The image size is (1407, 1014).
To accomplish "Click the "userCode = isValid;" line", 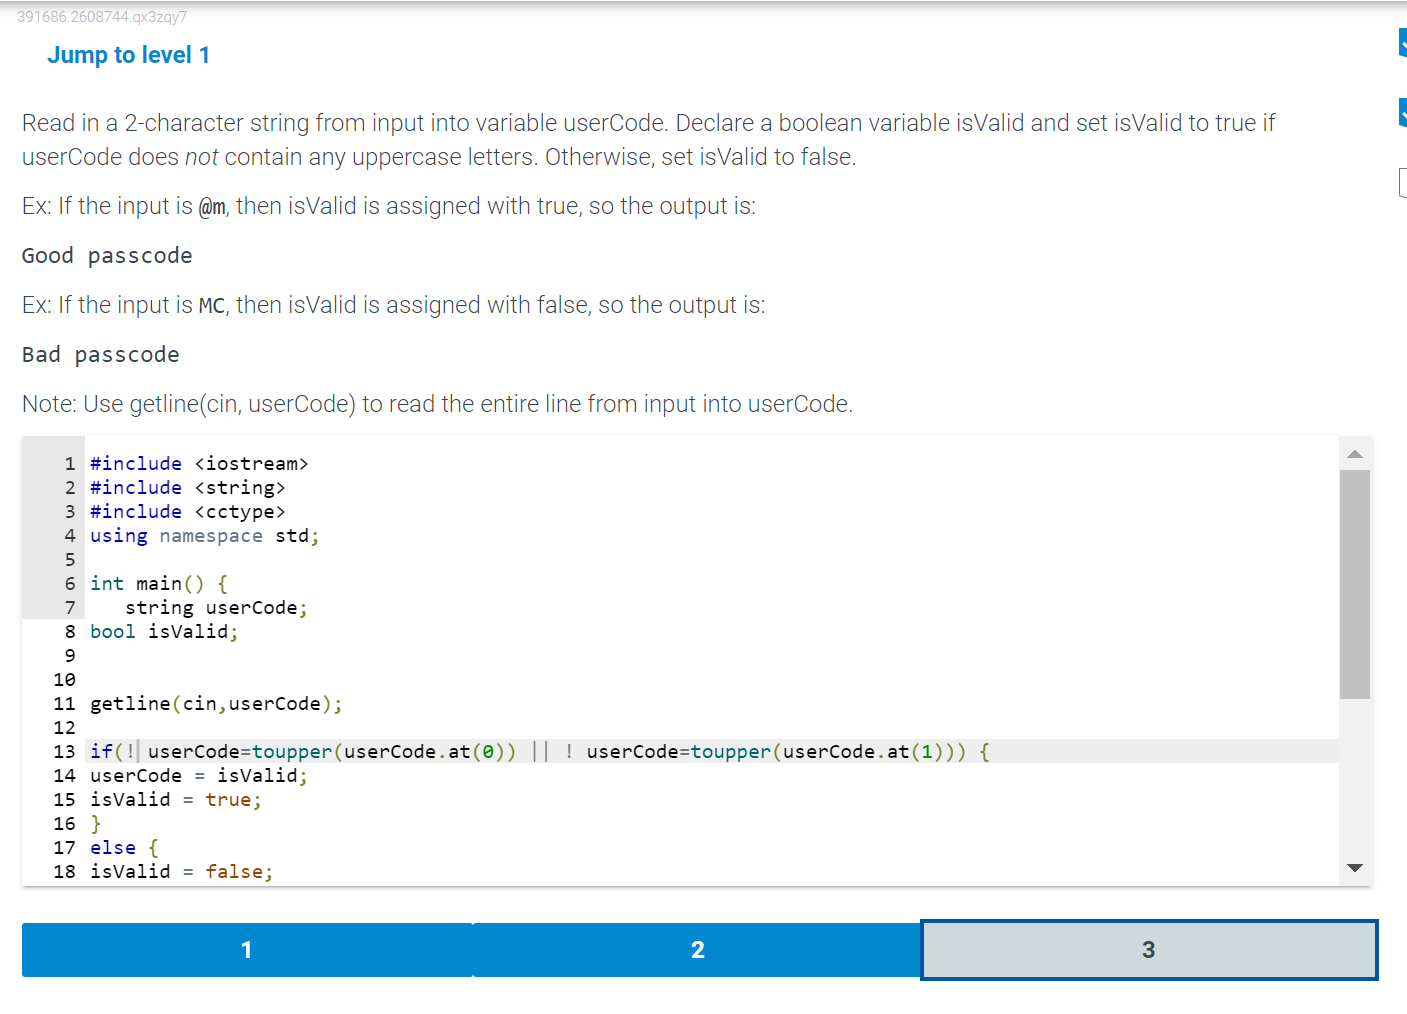I will (199, 776).
